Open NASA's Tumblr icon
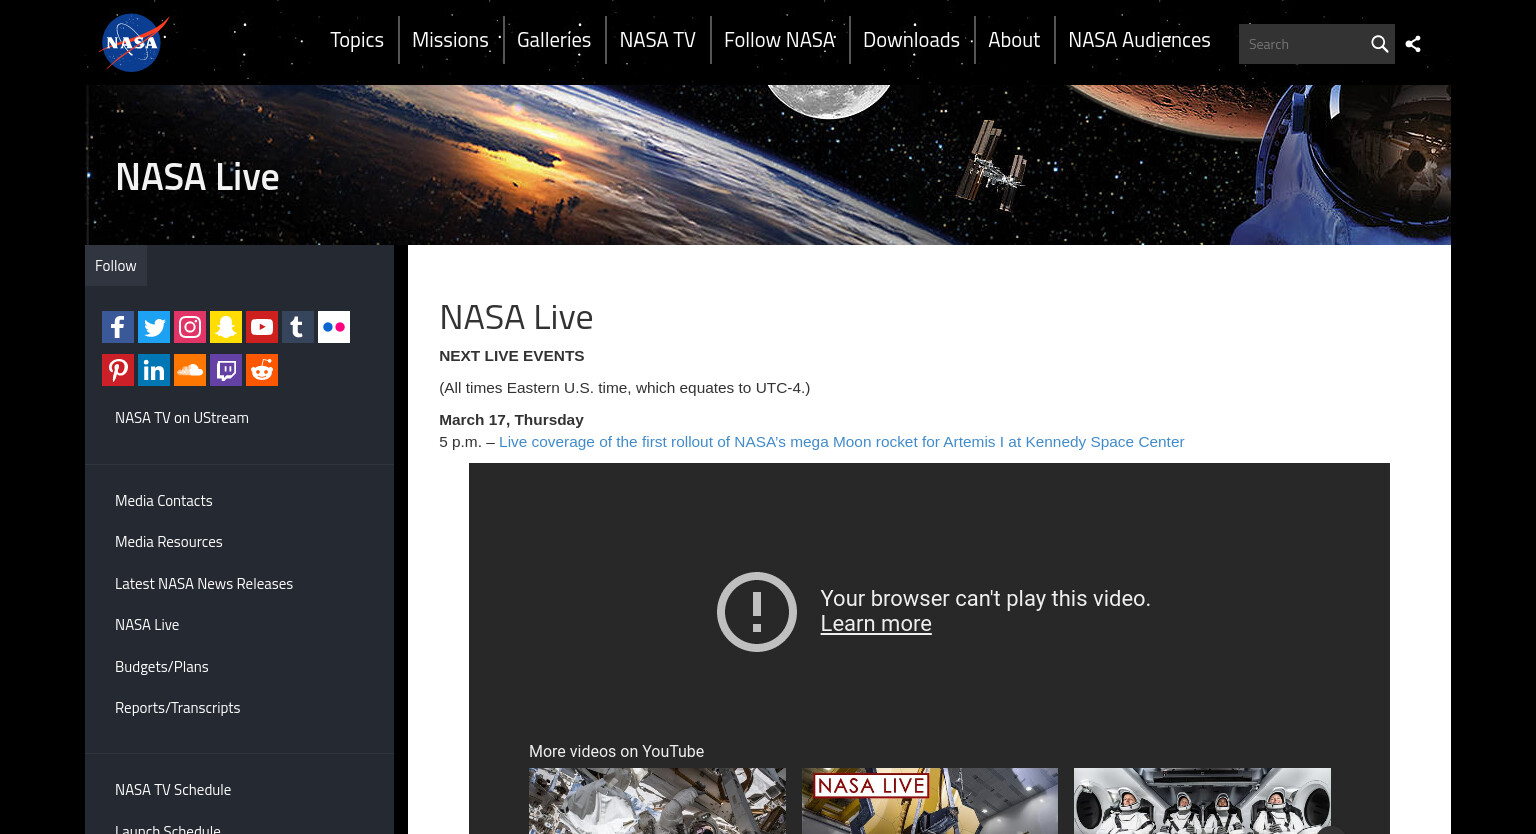1536x834 pixels. (x=298, y=327)
